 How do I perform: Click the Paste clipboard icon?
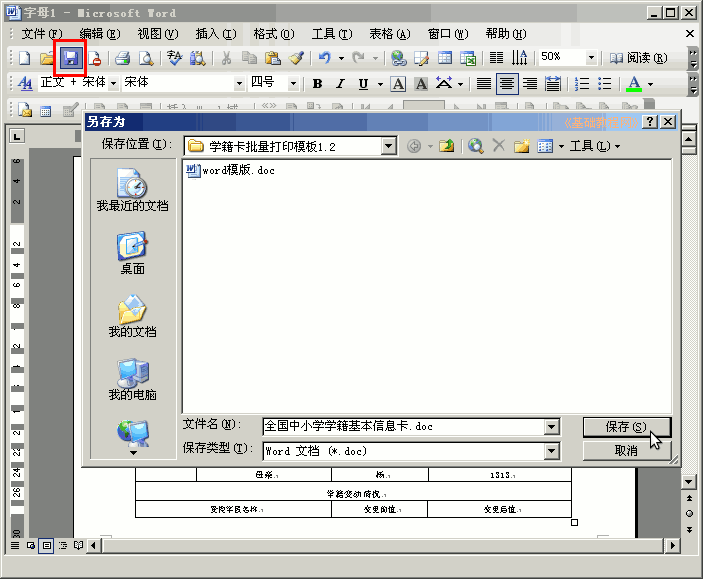pyautogui.click(x=273, y=58)
